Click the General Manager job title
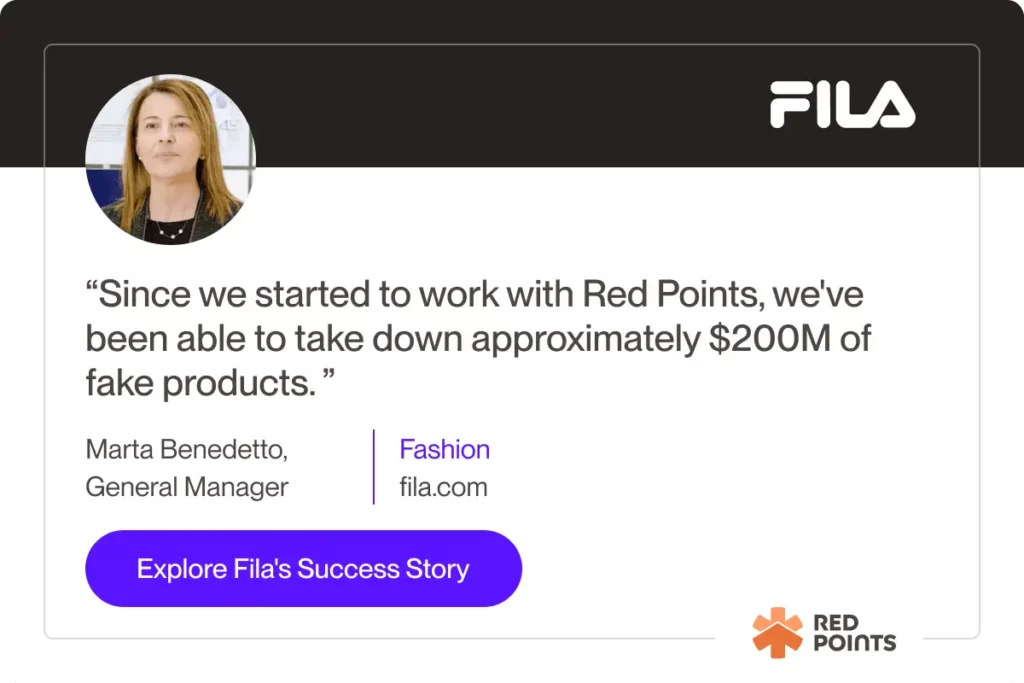 point(187,487)
